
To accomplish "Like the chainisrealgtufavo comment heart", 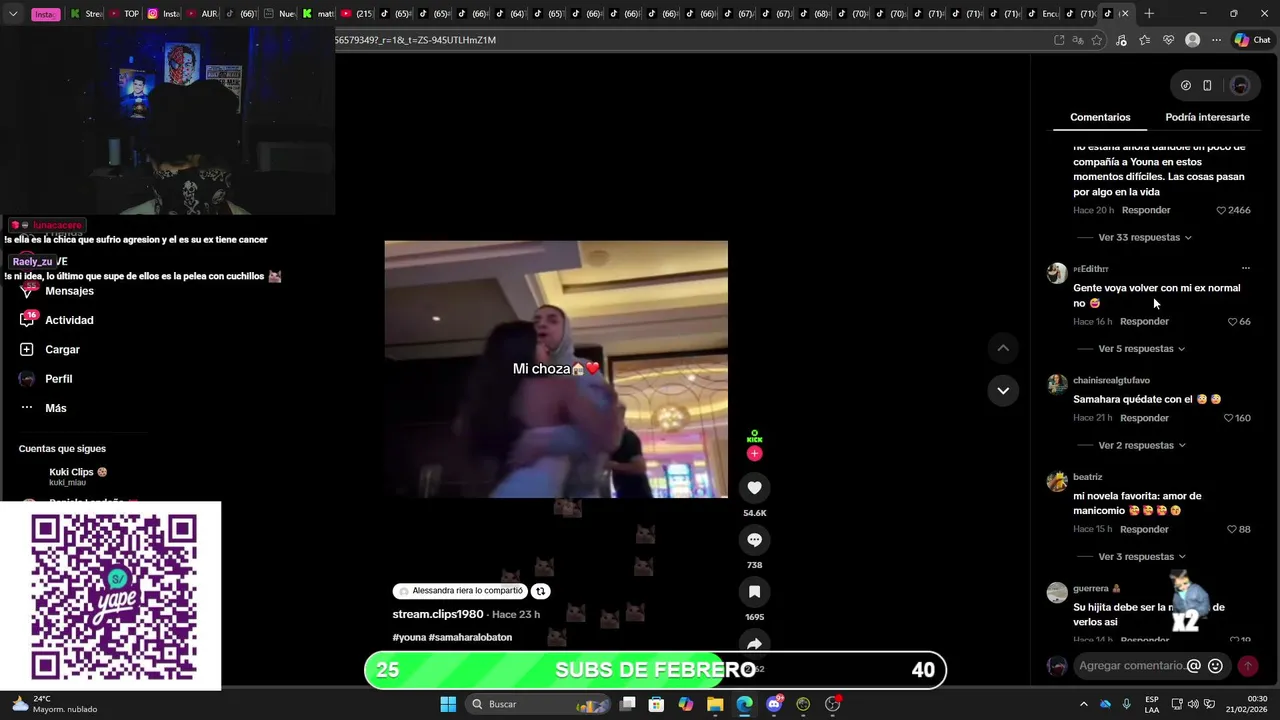I will (1229, 418).
